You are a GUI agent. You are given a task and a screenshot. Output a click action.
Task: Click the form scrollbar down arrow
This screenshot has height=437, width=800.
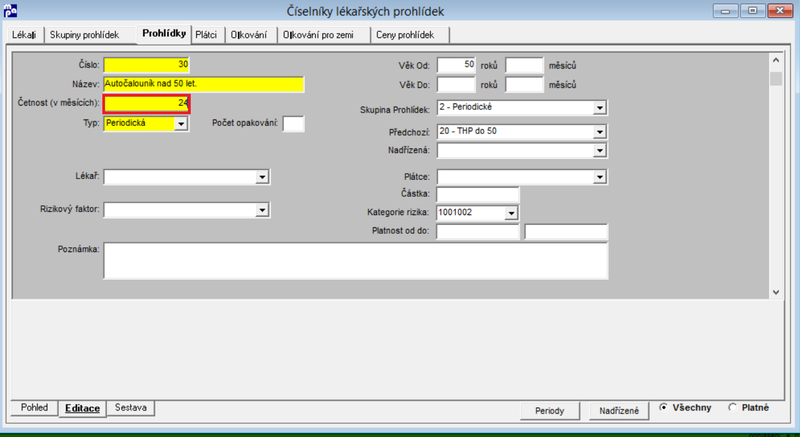pyautogui.click(x=776, y=292)
